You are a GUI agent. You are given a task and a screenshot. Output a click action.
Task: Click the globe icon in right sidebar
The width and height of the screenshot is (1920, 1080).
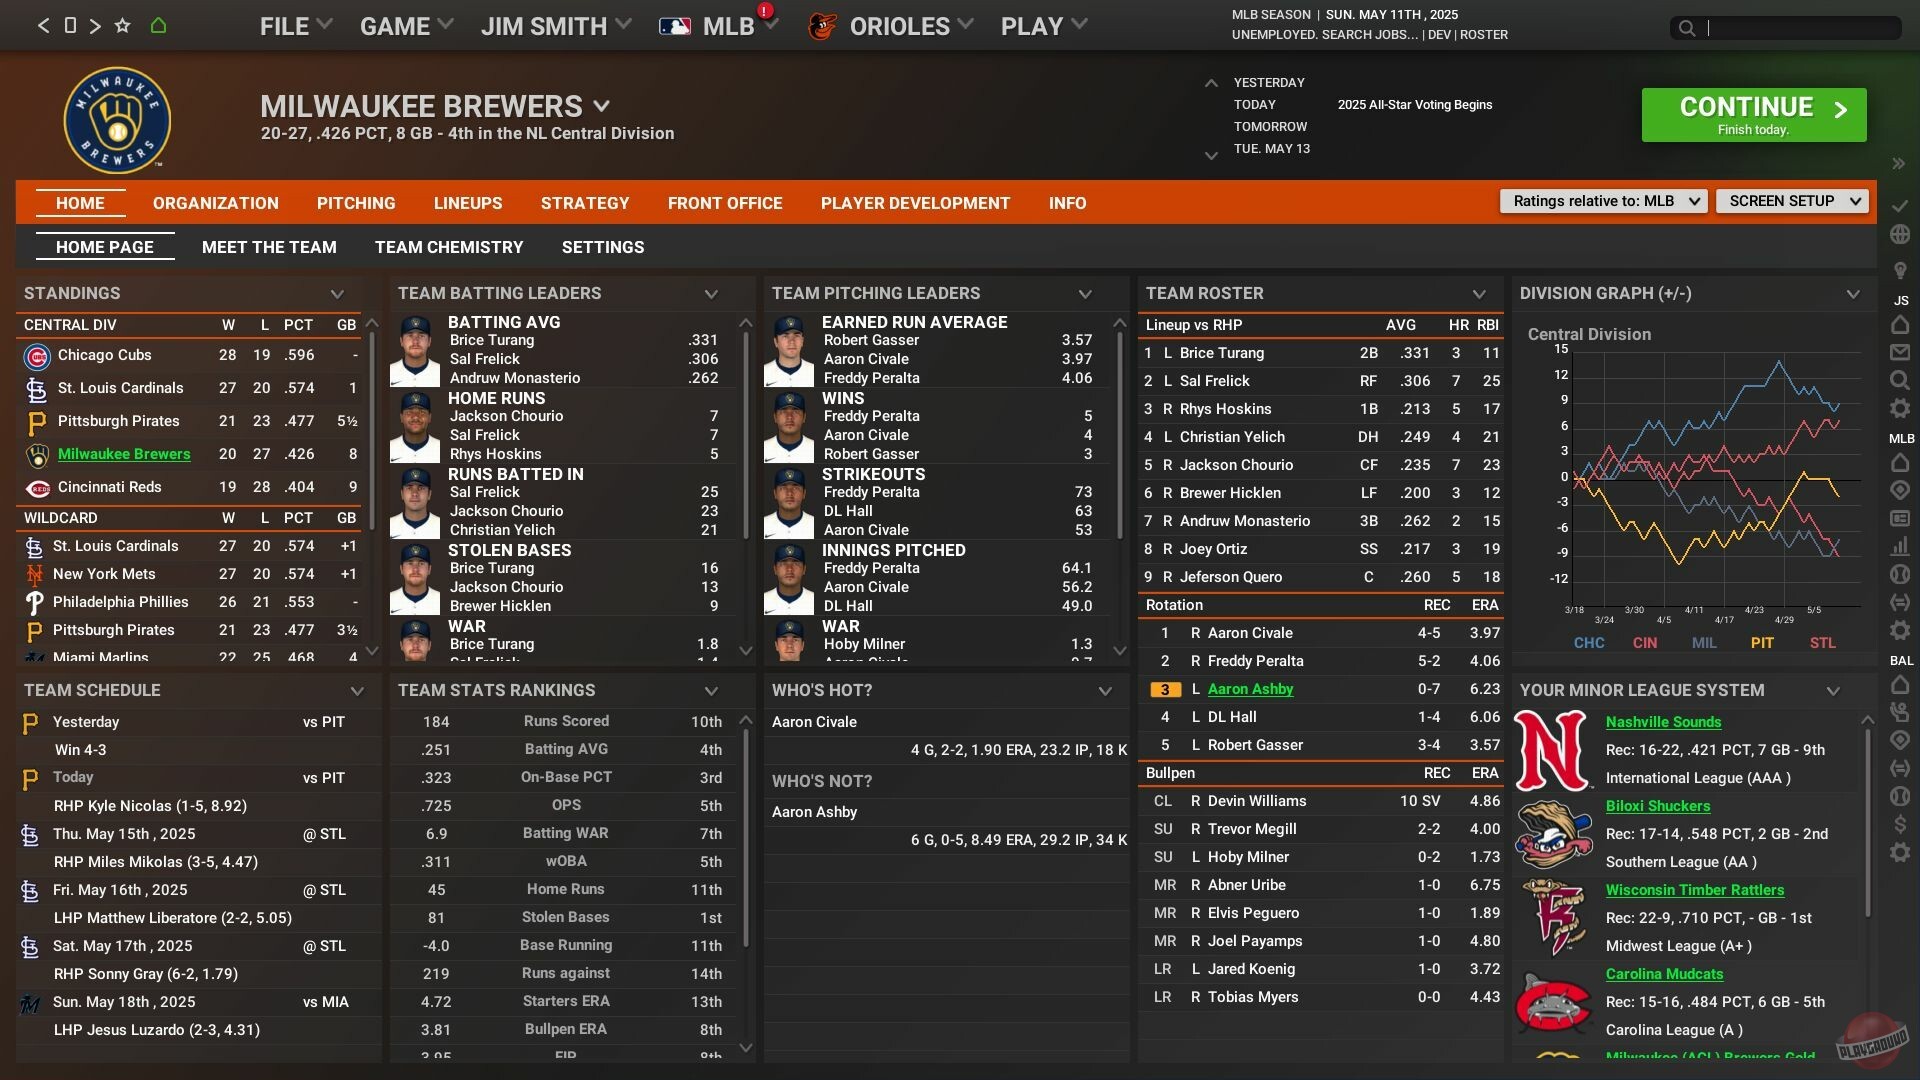(1900, 235)
